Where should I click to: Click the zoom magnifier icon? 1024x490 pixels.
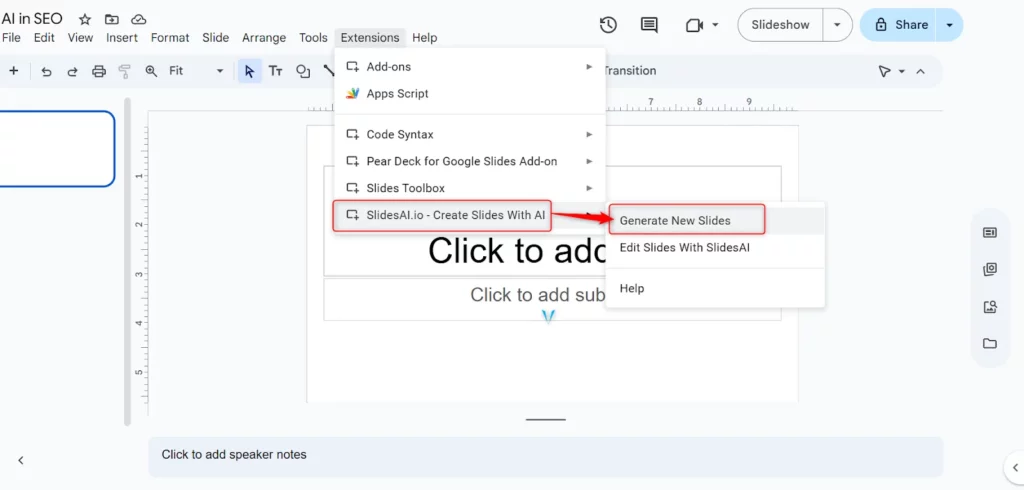coord(152,71)
